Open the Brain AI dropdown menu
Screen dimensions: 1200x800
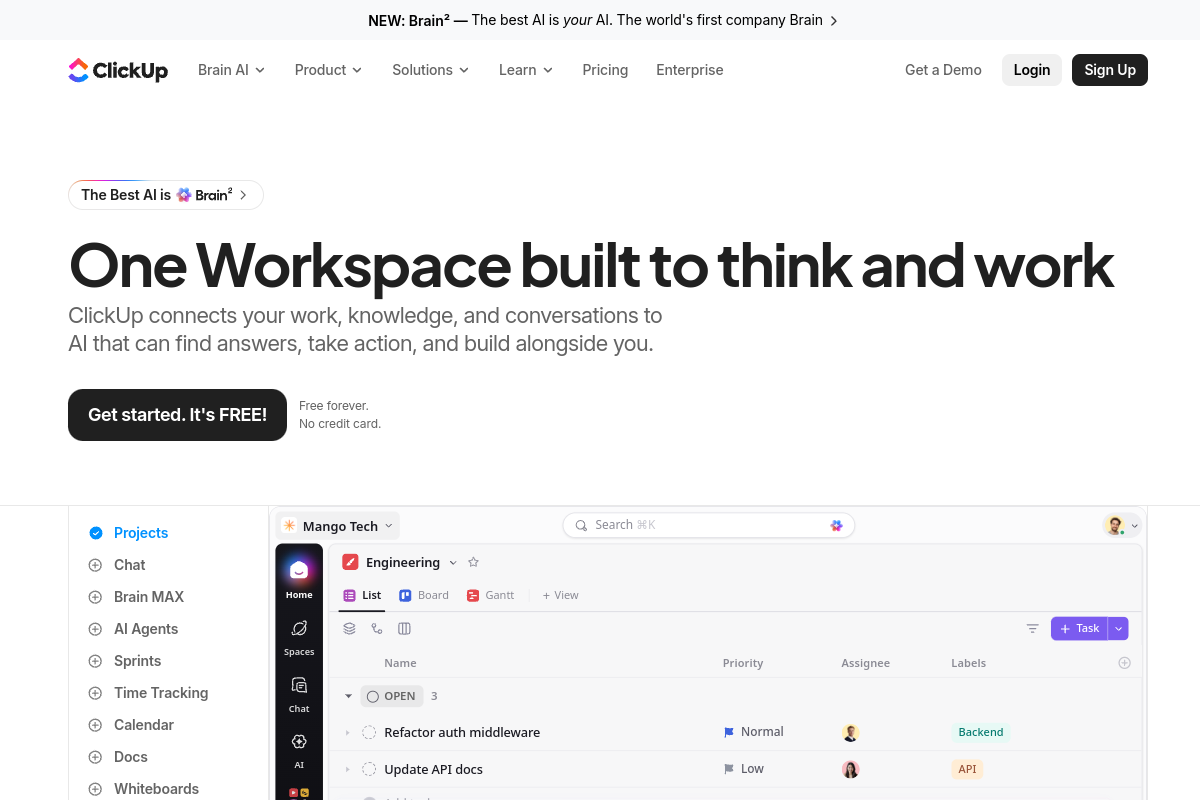[232, 70]
